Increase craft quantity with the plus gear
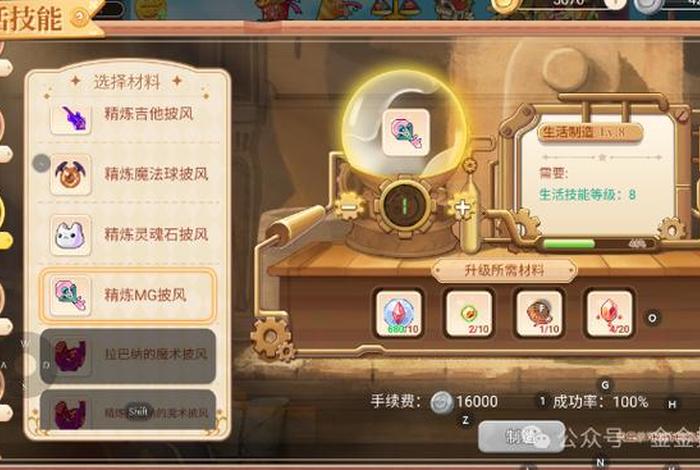The width and height of the screenshot is (700, 470). point(462,208)
